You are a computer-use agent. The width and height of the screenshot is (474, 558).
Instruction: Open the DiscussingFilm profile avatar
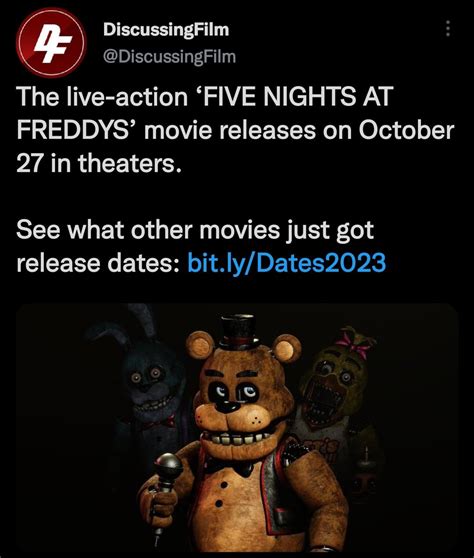51,42
